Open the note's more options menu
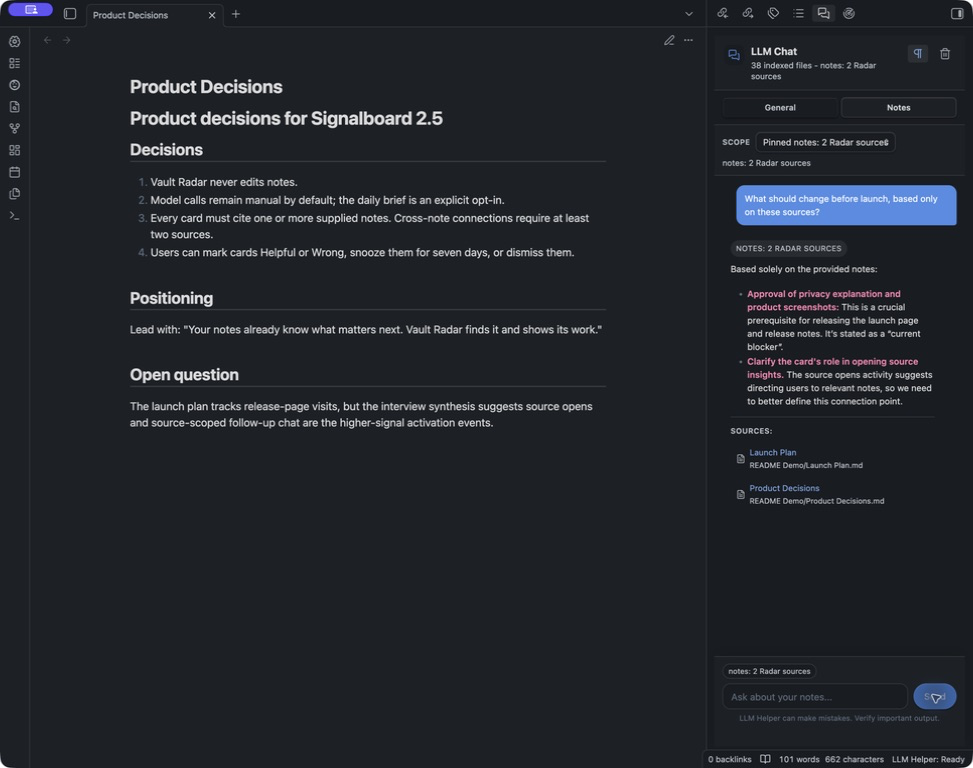Viewport: 973px width, 768px height. click(688, 40)
